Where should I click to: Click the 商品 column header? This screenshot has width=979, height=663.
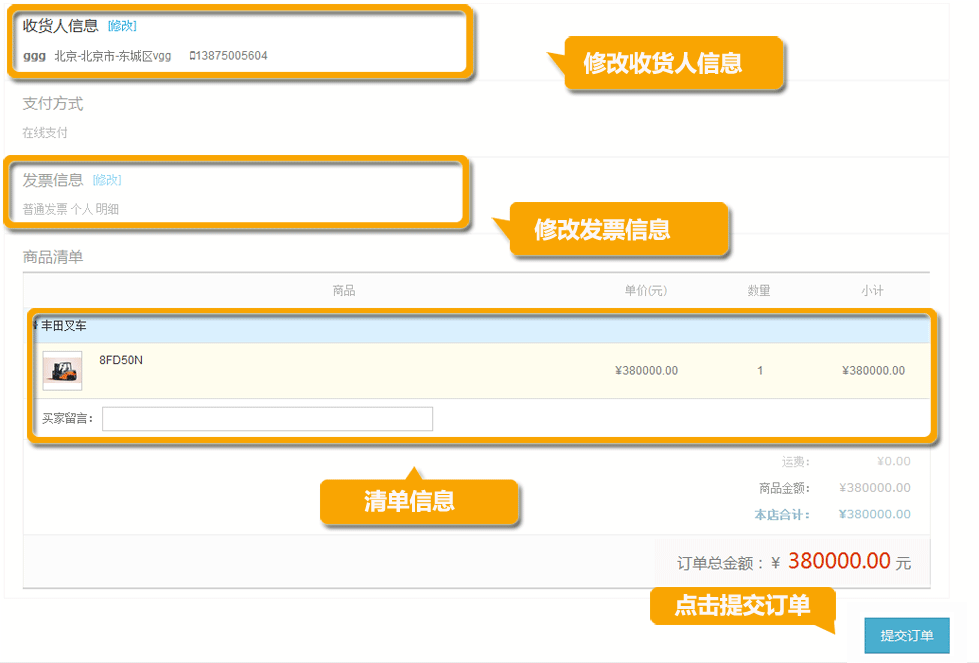click(344, 290)
